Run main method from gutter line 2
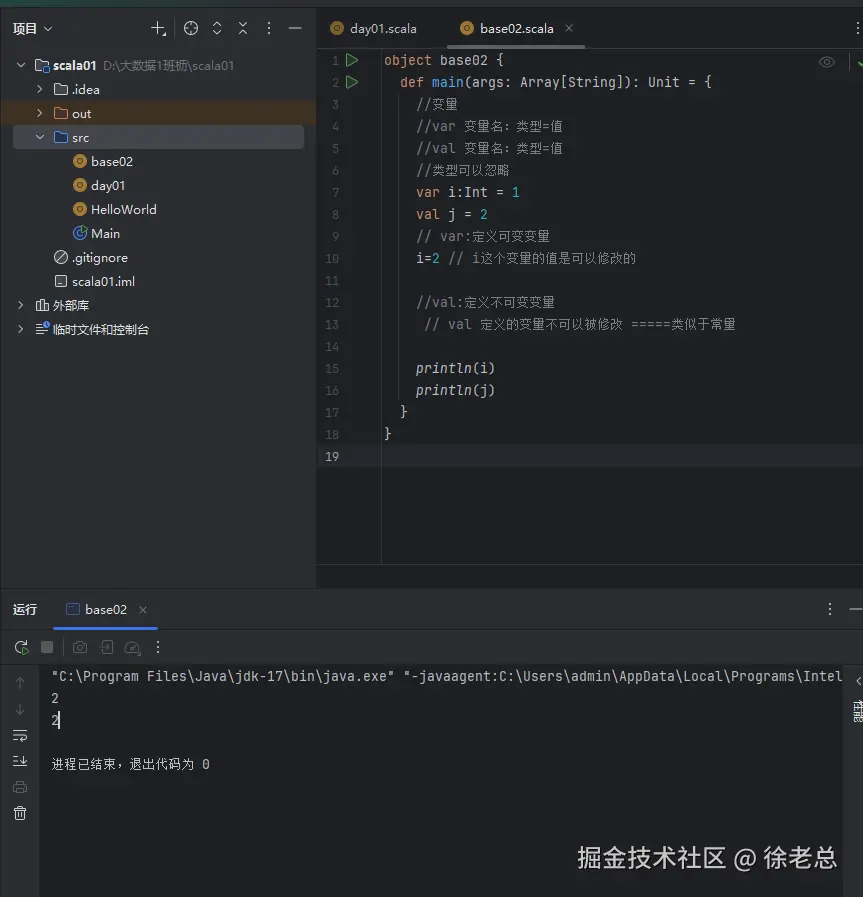Screen dimensions: 863x897 tap(352, 82)
